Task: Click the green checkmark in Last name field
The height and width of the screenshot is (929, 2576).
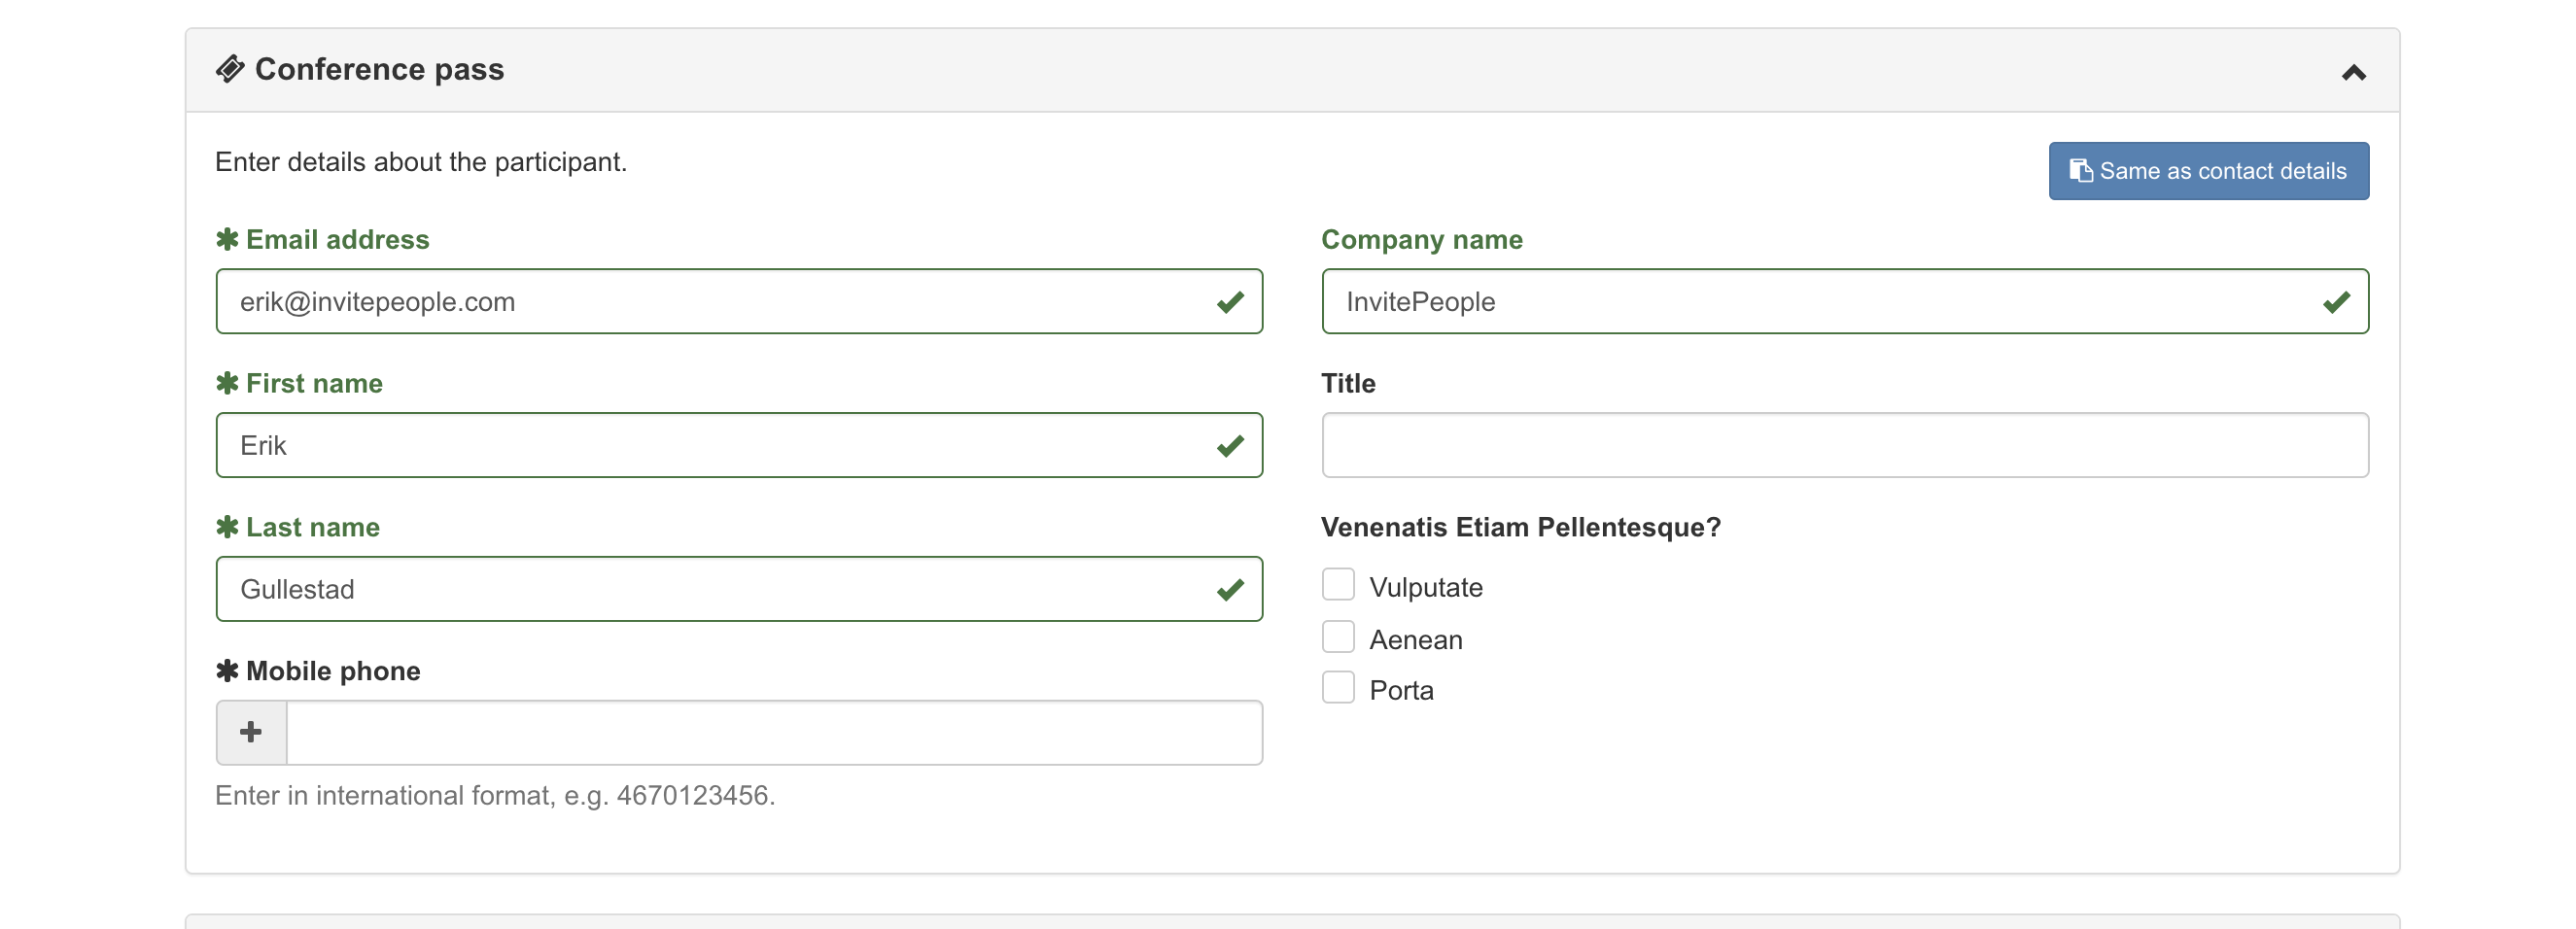Action: (x=1230, y=590)
